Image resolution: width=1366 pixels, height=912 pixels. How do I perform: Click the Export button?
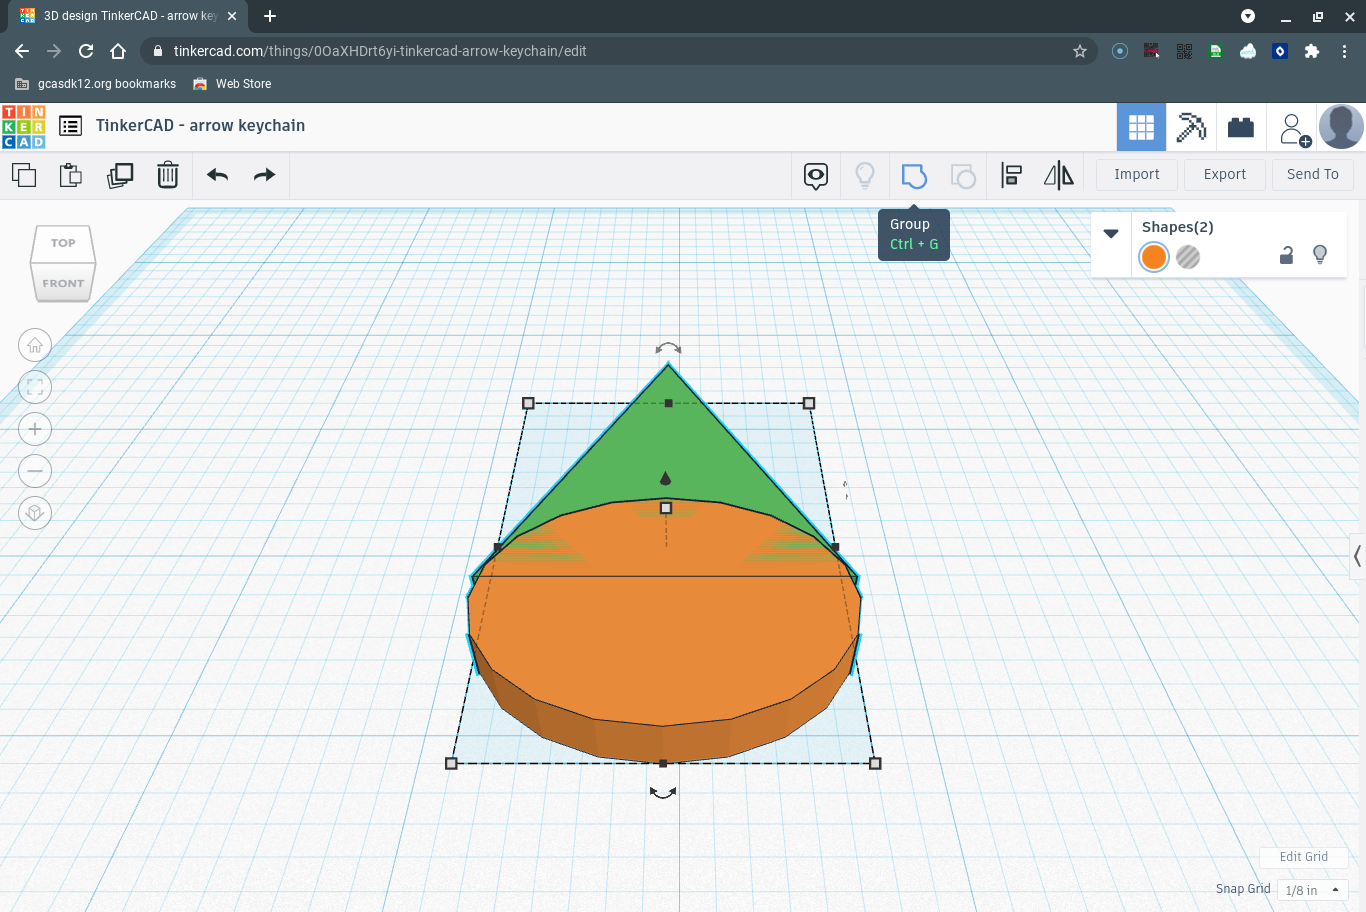tap(1225, 174)
